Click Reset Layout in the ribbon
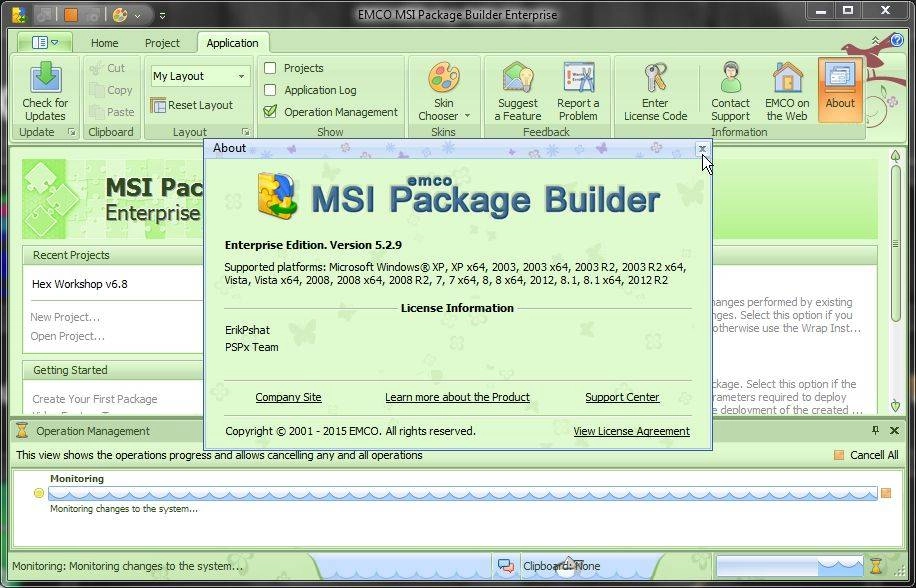Screen dimensions: 916x588 (x=192, y=105)
